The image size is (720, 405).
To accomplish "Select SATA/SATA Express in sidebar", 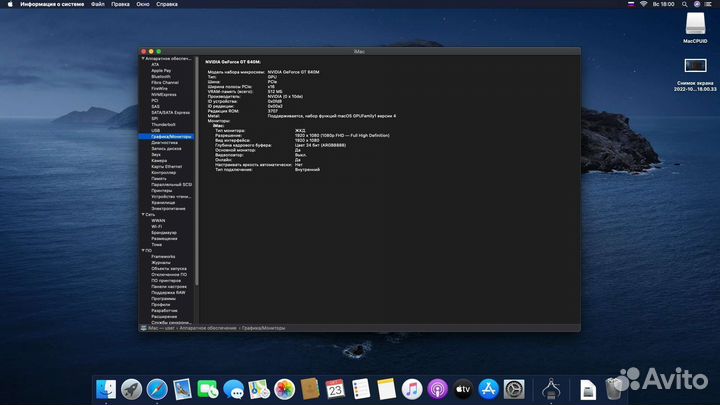I will tap(170, 112).
